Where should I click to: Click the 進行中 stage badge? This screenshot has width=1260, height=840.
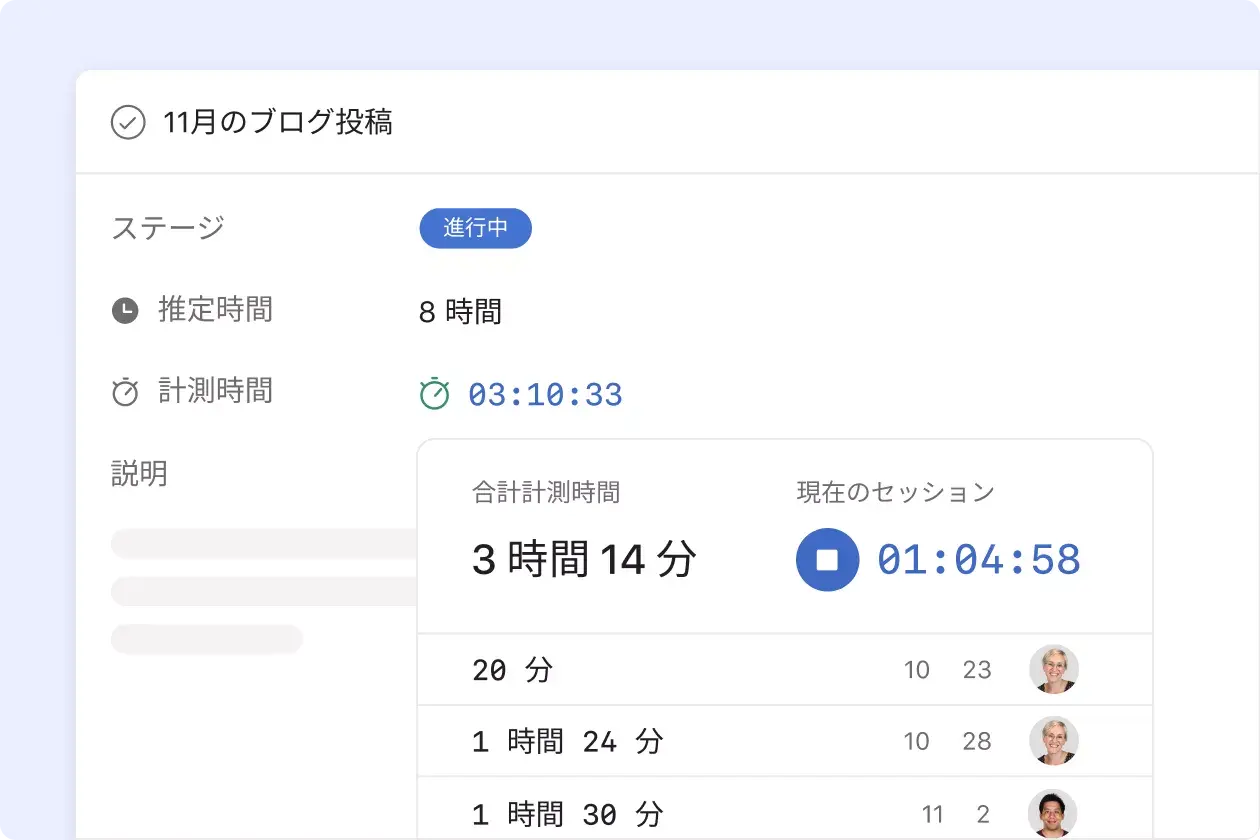[475, 228]
